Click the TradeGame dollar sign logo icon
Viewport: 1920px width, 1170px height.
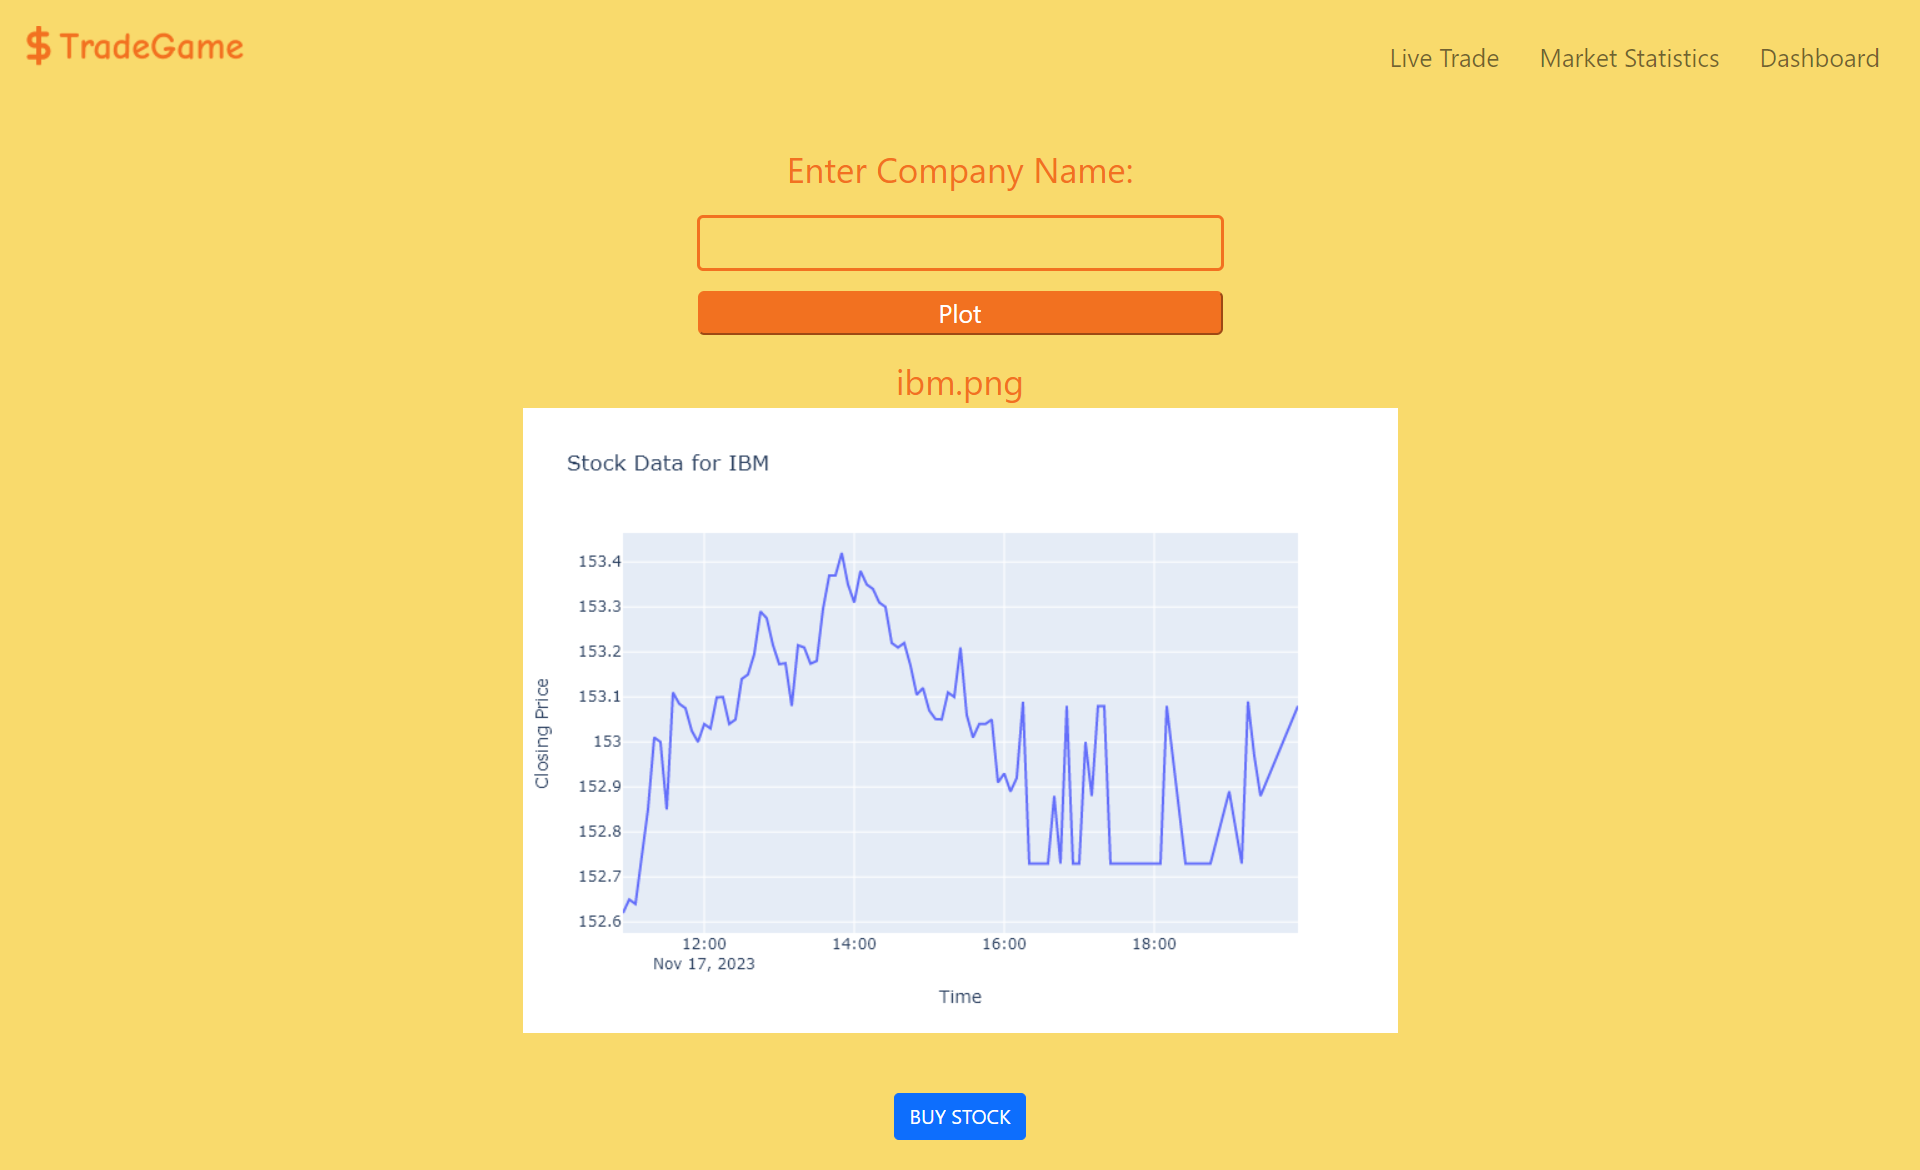point(38,46)
